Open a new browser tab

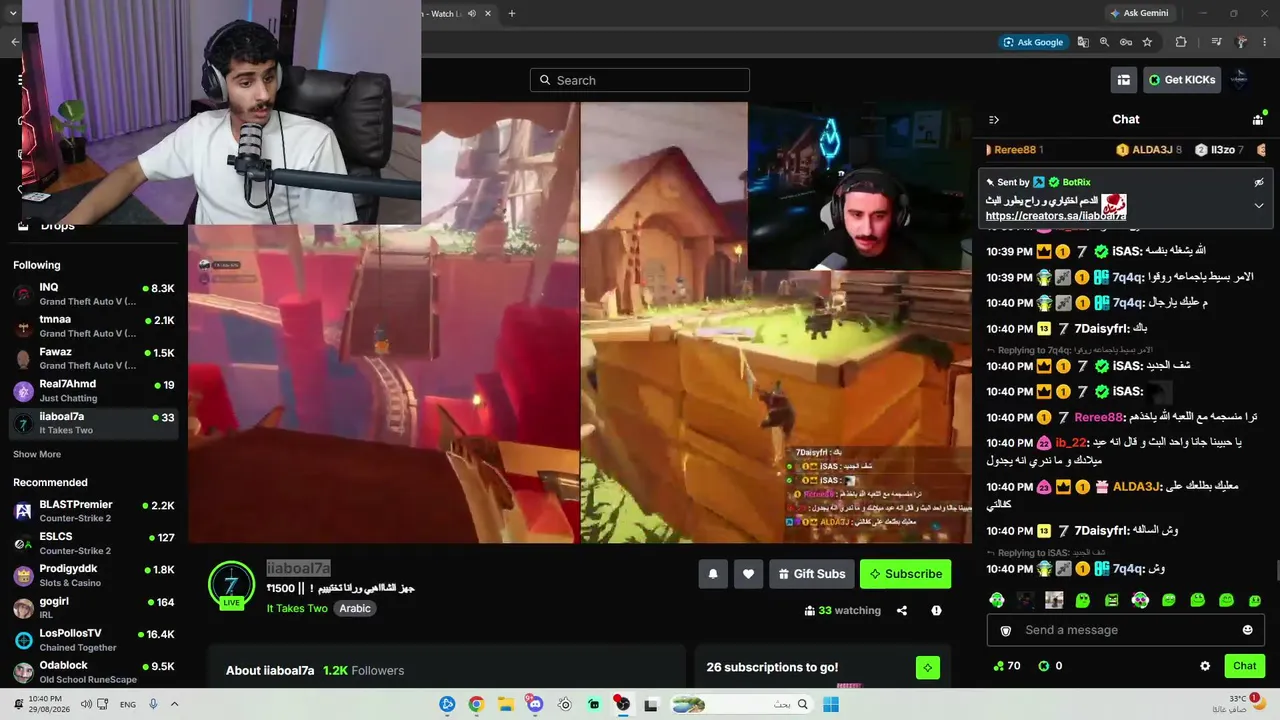[512, 13]
